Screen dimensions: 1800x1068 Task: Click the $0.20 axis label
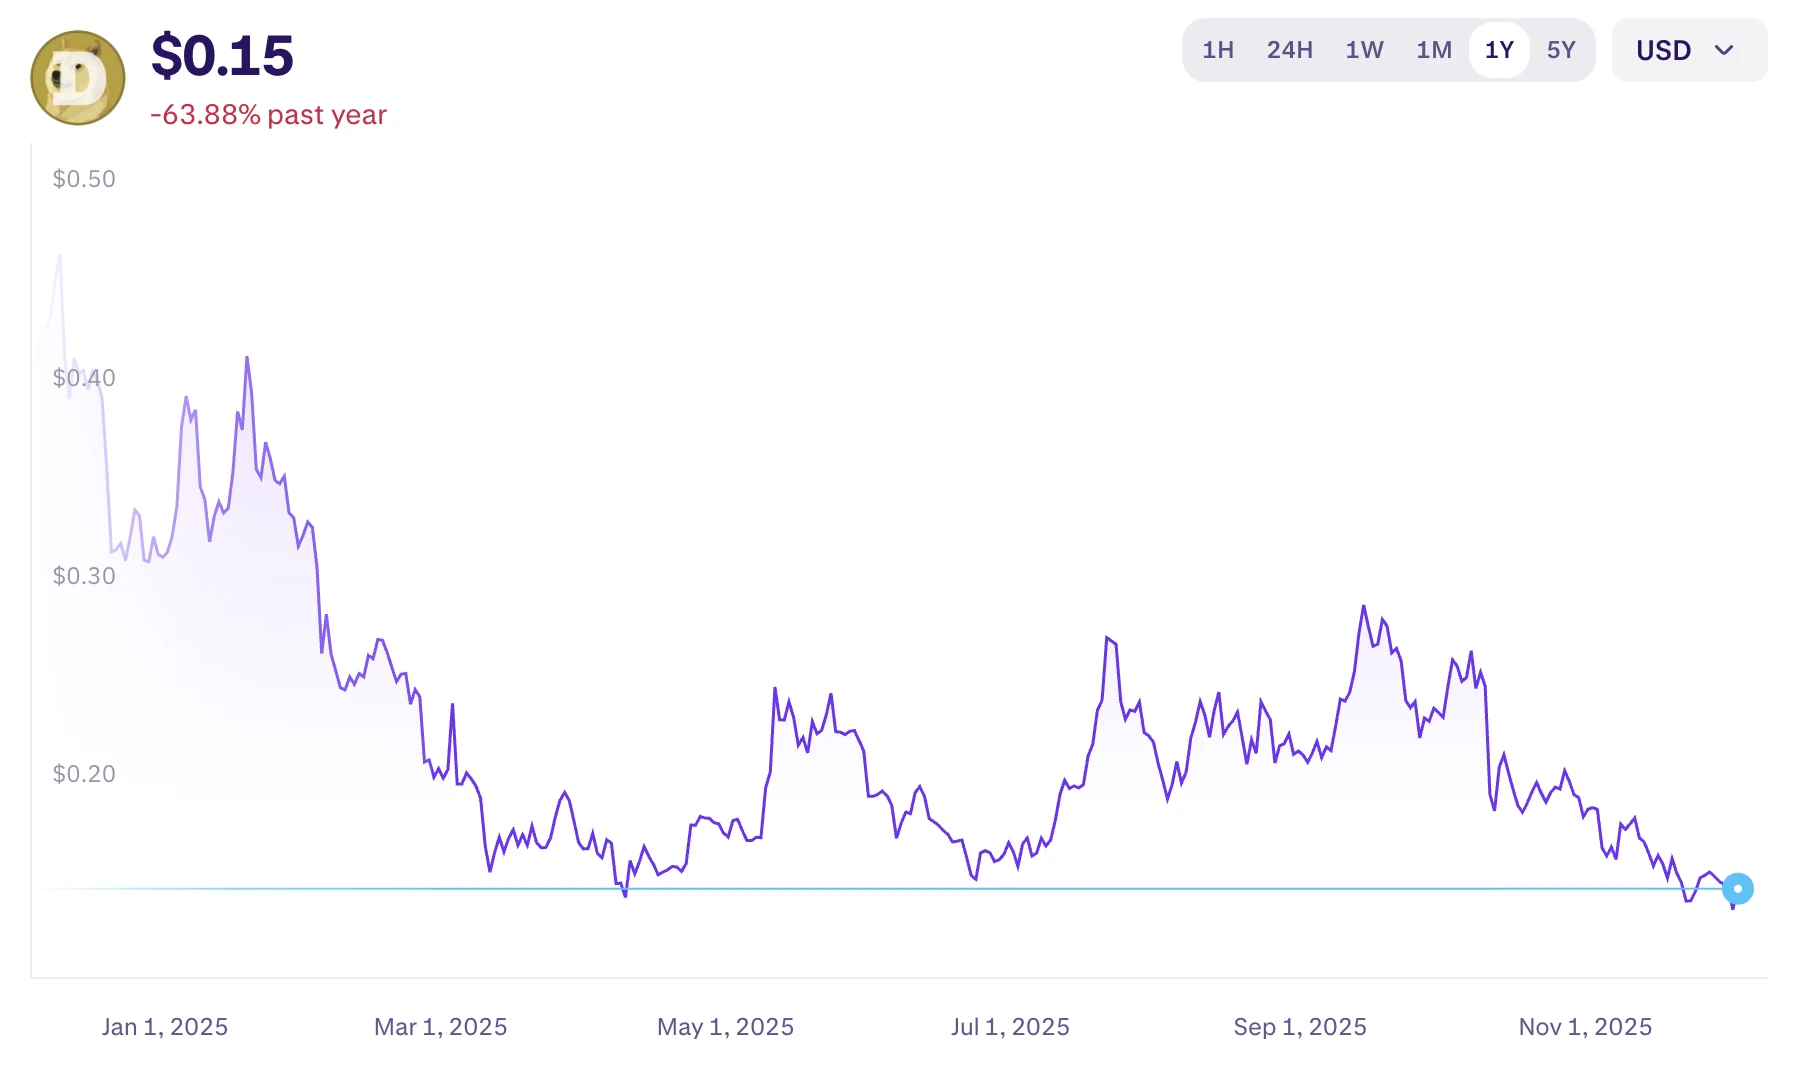point(84,773)
